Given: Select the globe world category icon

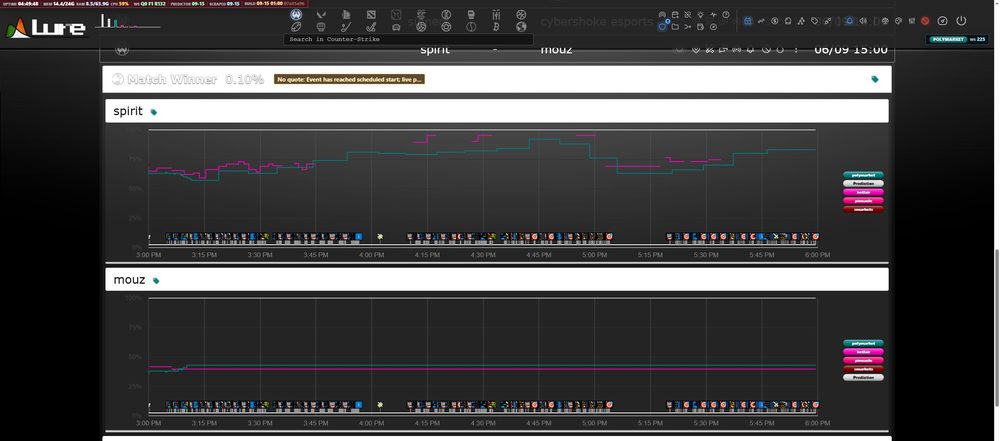Looking at the screenshot, I should coord(521,27).
